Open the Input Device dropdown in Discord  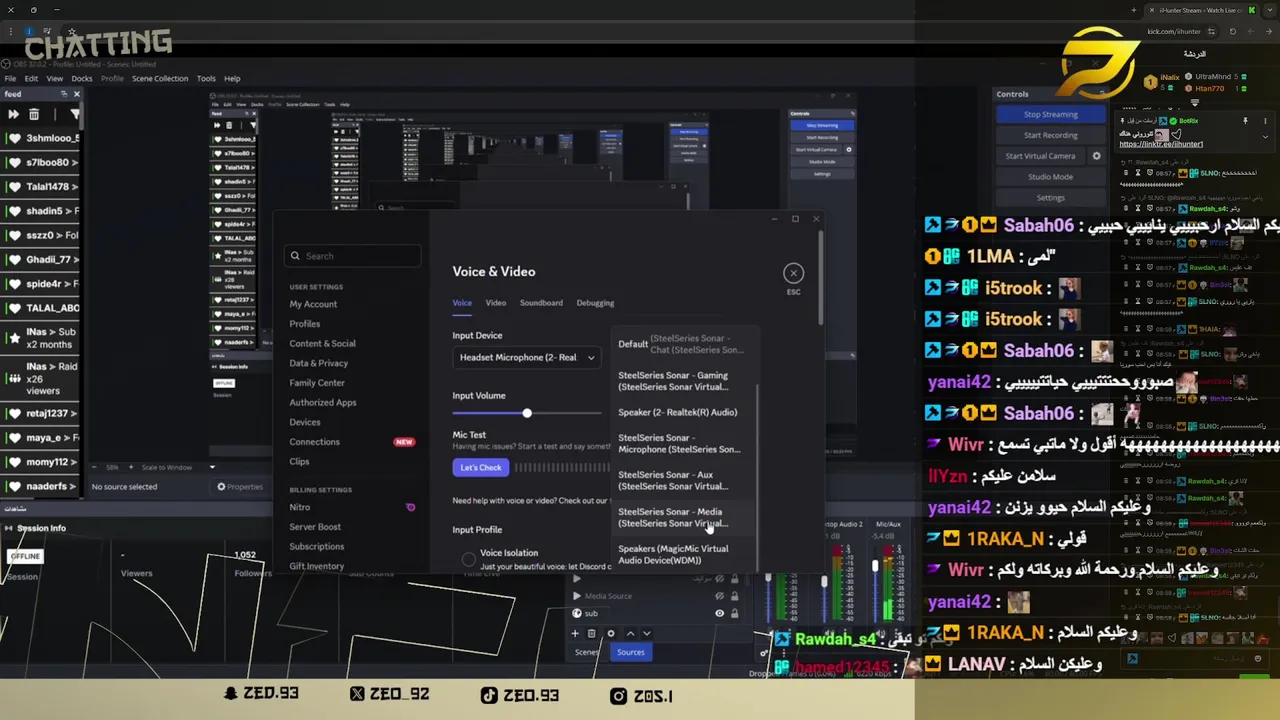[x=527, y=357]
